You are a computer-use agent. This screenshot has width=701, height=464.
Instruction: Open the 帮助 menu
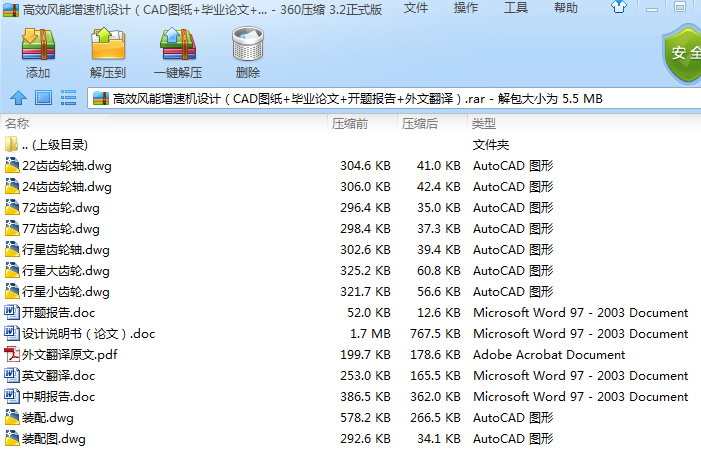click(x=566, y=8)
